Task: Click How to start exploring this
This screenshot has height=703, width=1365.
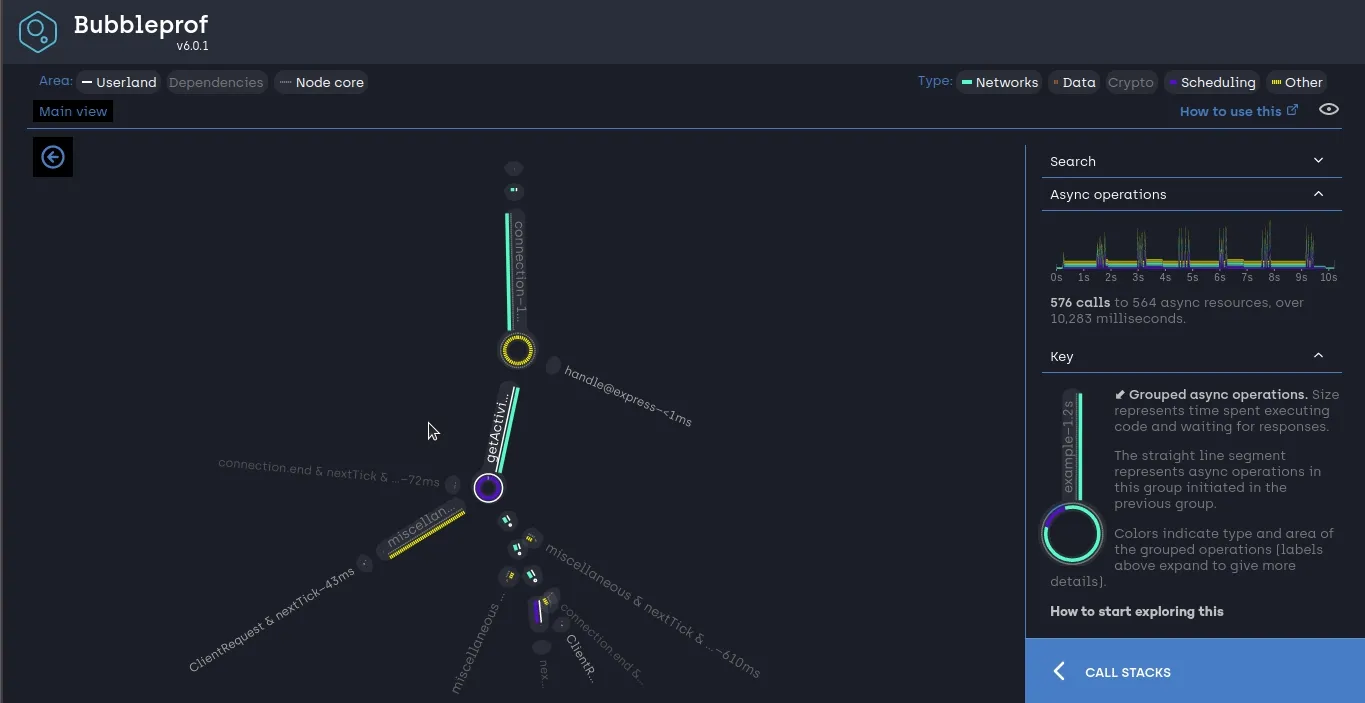Action: (1136, 611)
